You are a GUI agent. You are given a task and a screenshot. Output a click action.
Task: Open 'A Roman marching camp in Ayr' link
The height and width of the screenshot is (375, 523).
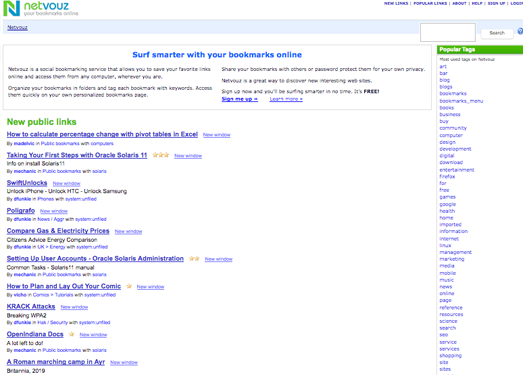click(x=56, y=362)
